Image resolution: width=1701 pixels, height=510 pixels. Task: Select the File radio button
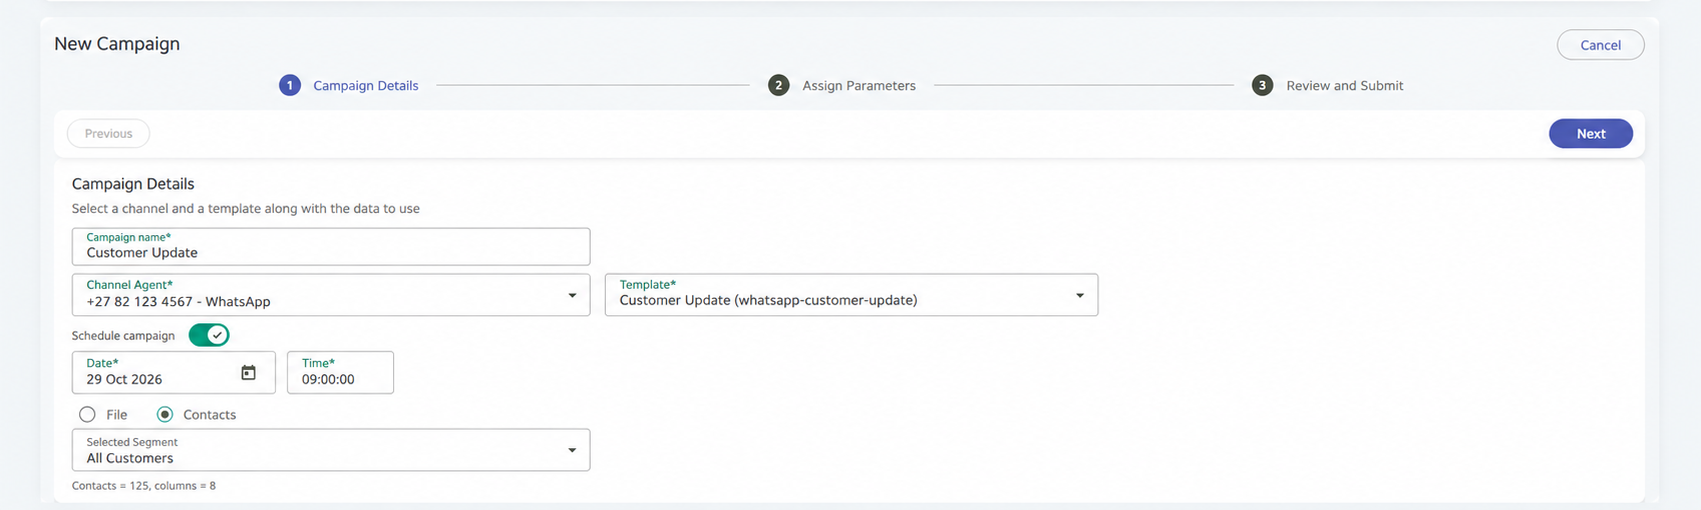click(88, 414)
